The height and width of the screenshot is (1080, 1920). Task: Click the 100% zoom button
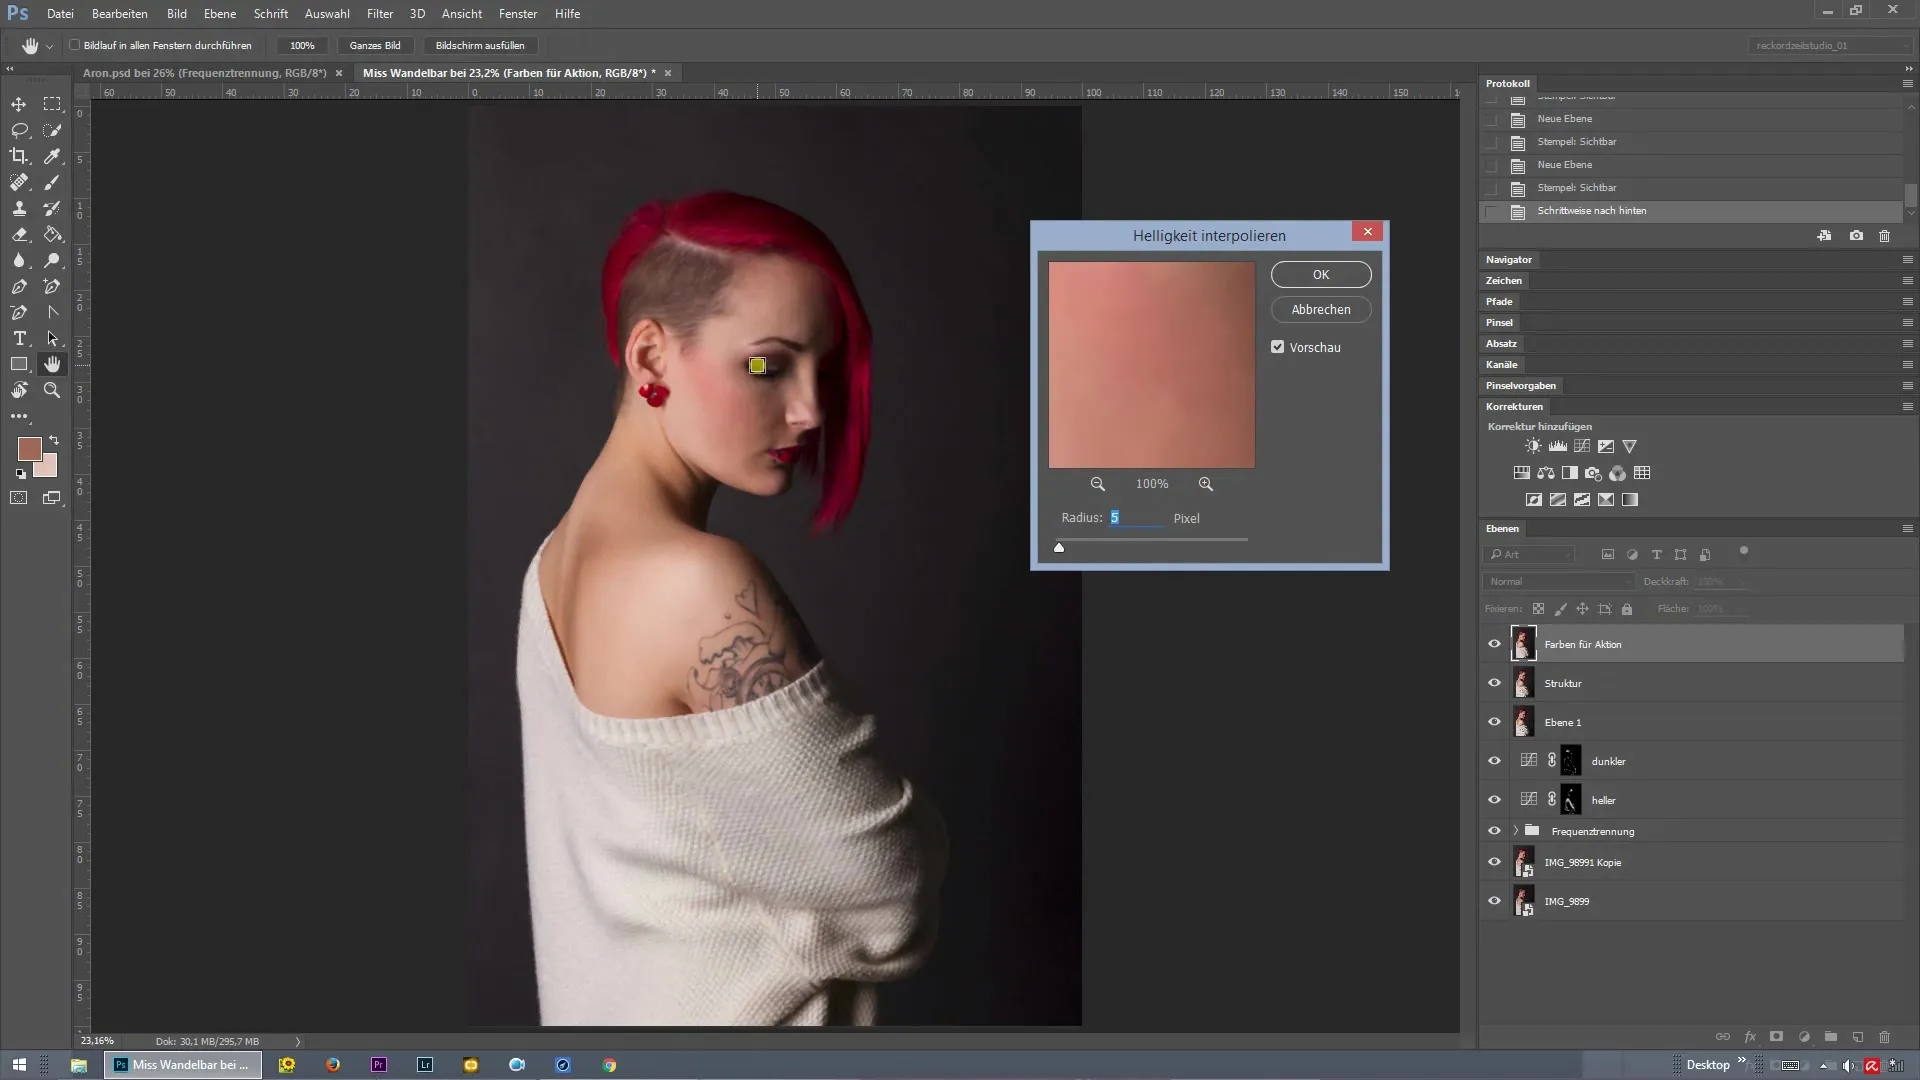(x=302, y=46)
